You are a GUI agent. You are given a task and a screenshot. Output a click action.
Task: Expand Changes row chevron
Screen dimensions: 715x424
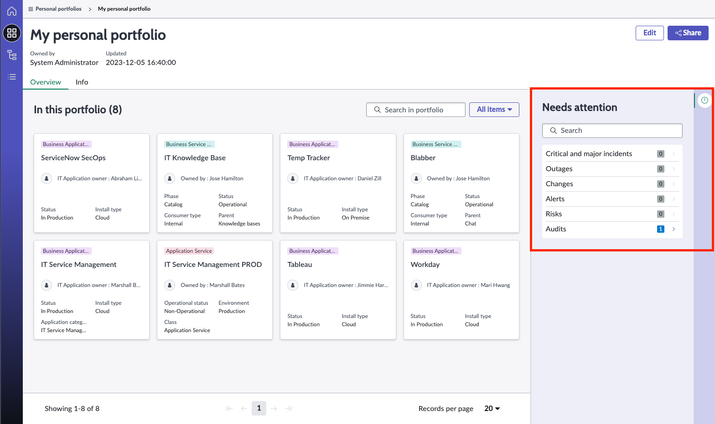[674, 184]
